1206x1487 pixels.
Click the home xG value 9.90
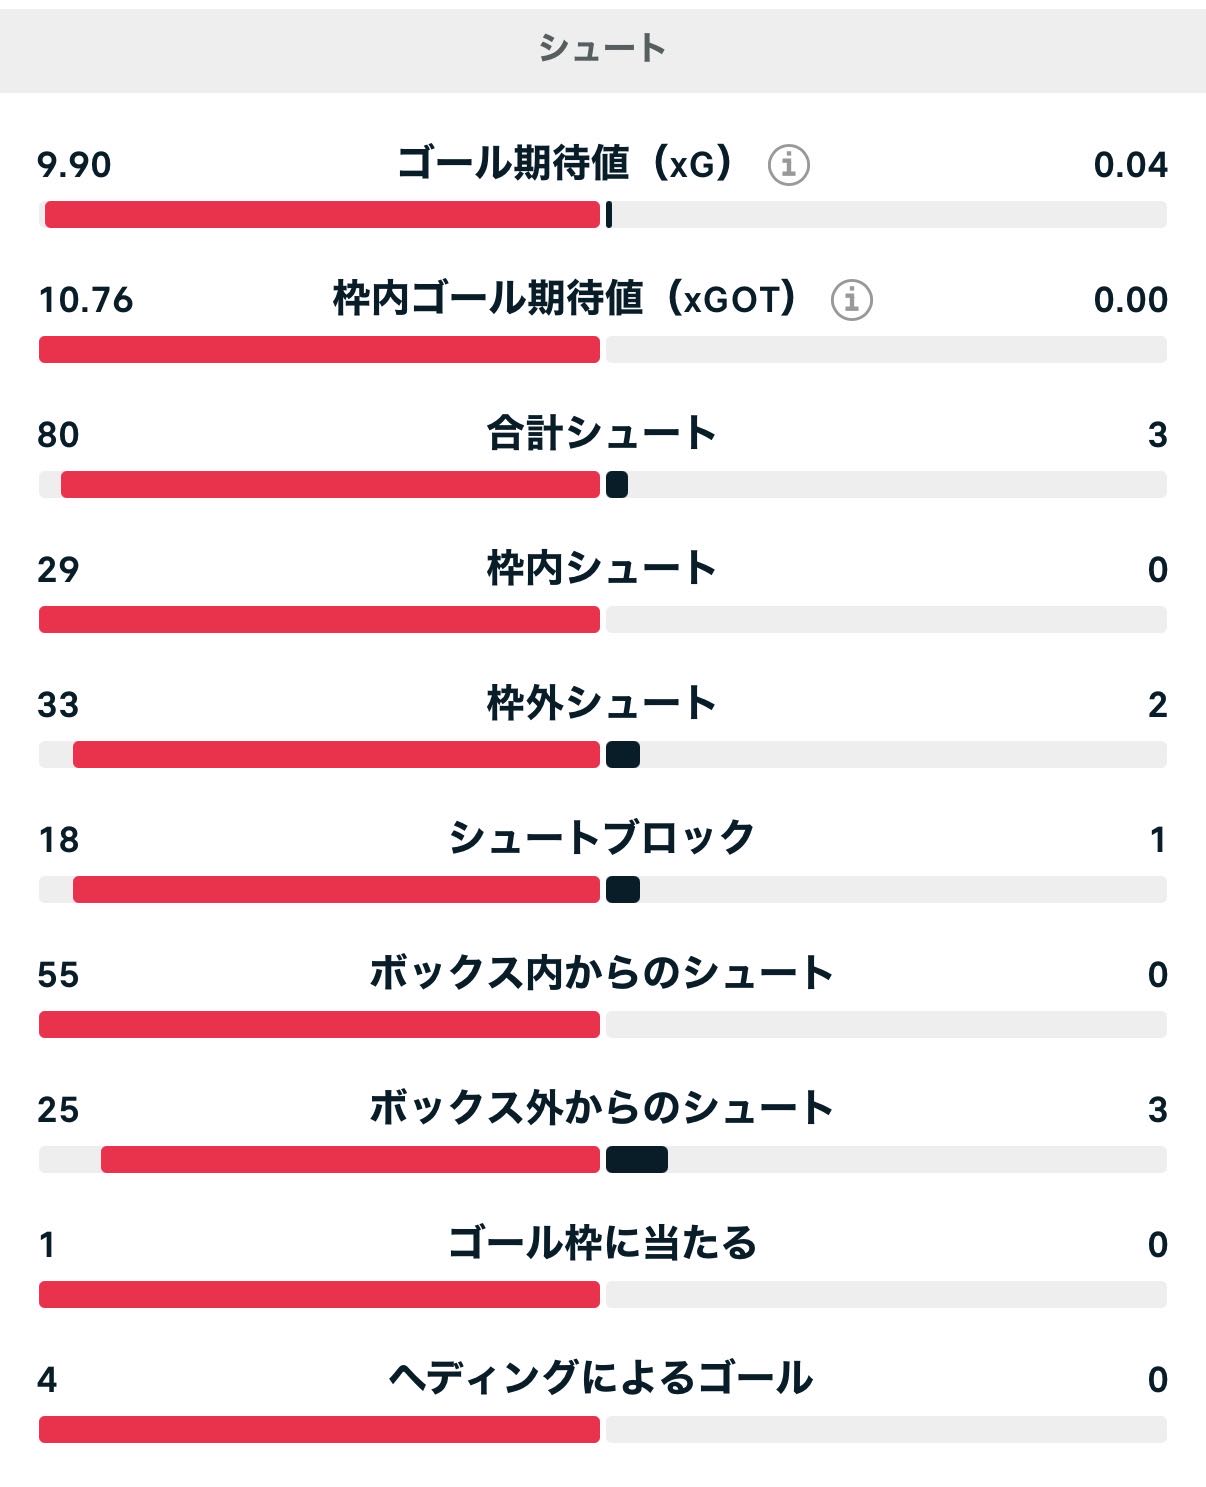pyautogui.click(x=74, y=164)
